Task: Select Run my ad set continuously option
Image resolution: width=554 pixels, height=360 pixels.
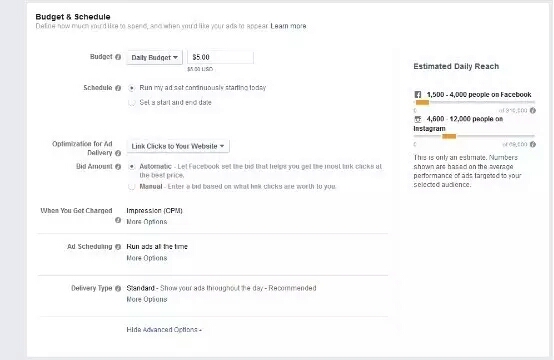Action: (x=132, y=88)
